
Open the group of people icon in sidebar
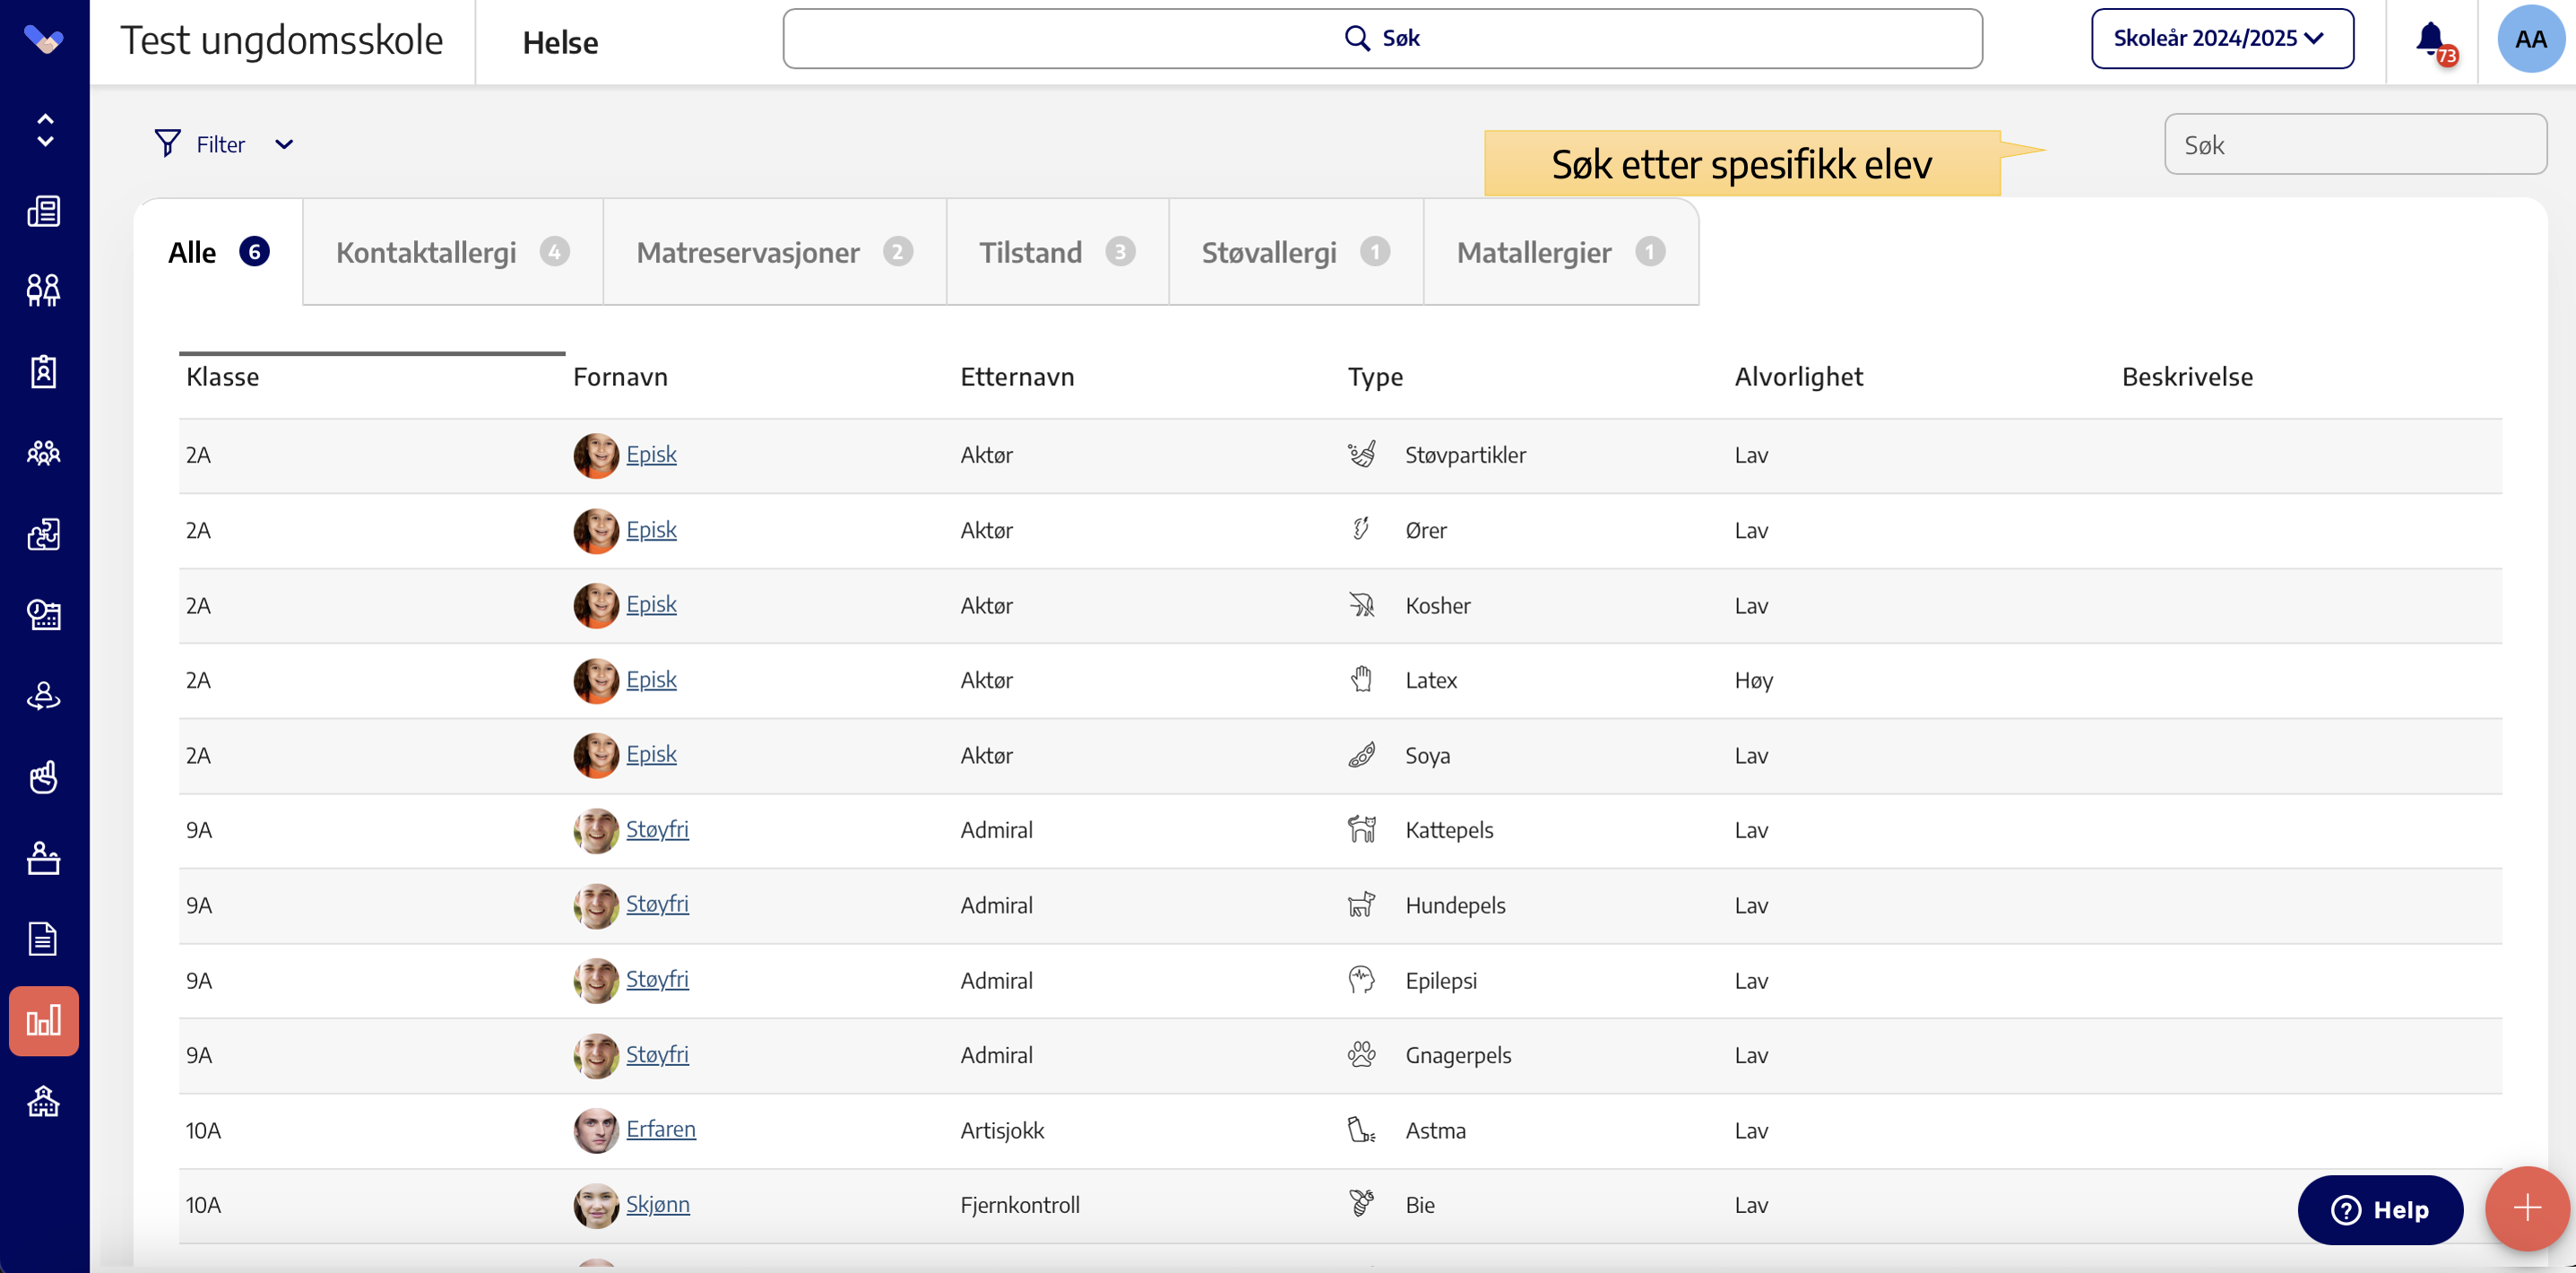[44, 453]
